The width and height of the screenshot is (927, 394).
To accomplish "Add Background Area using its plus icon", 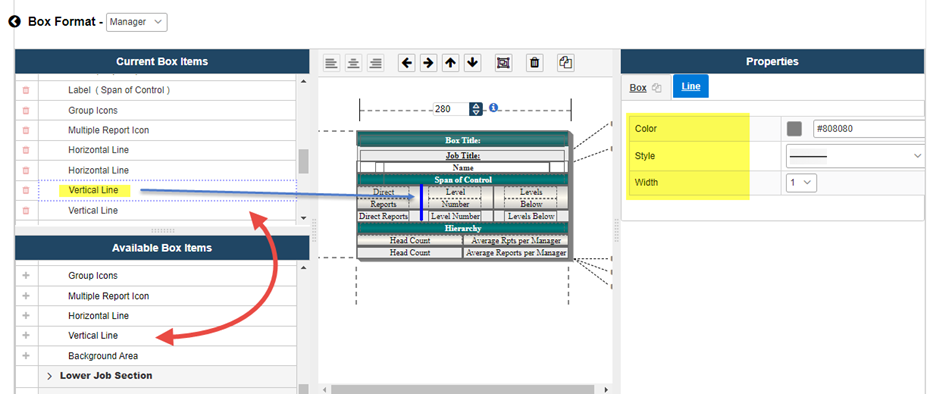I will (x=26, y=356).
